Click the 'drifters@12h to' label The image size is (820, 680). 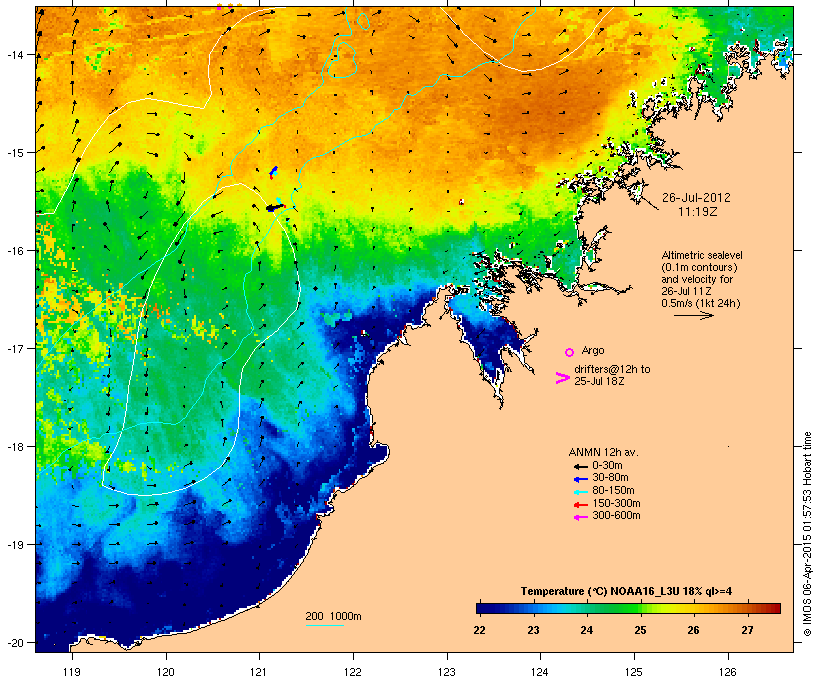[x=612, y=369]
